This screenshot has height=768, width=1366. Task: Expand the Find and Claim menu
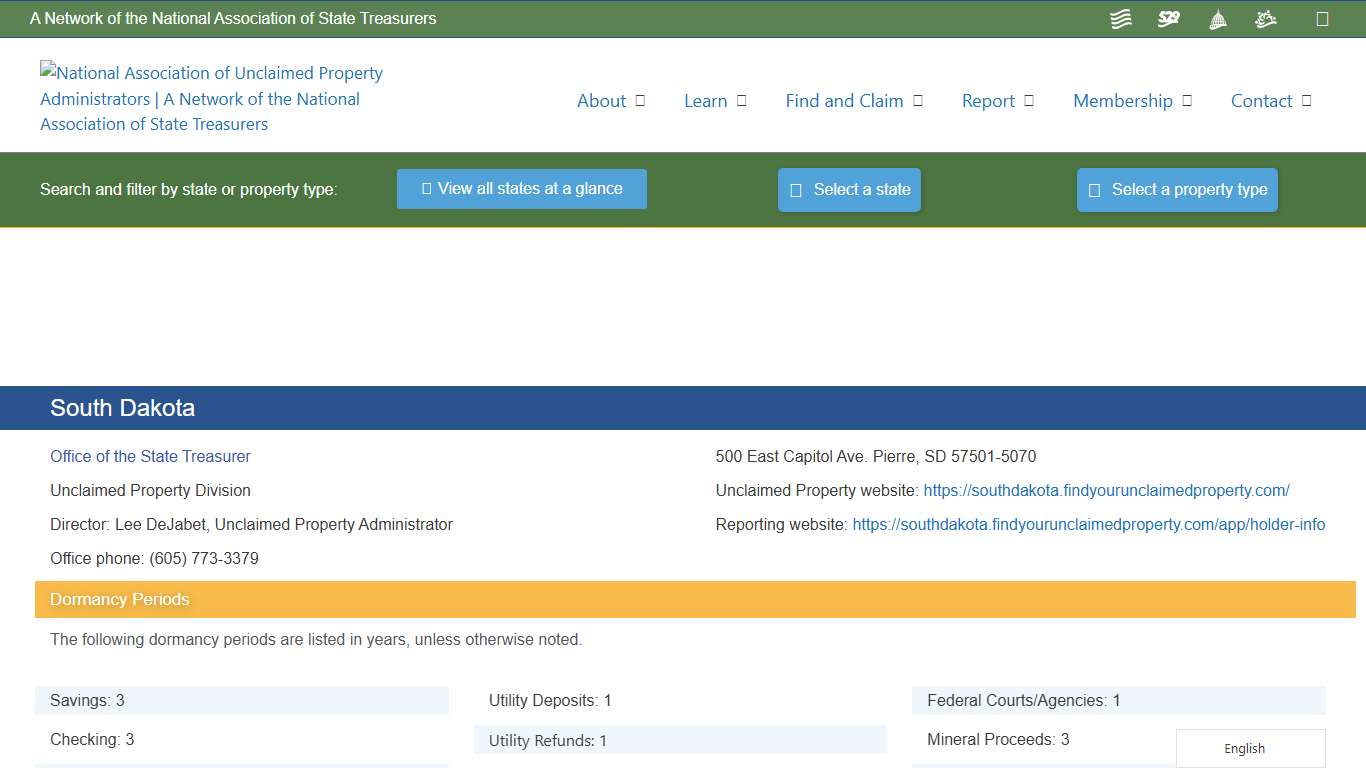(853, 100)
